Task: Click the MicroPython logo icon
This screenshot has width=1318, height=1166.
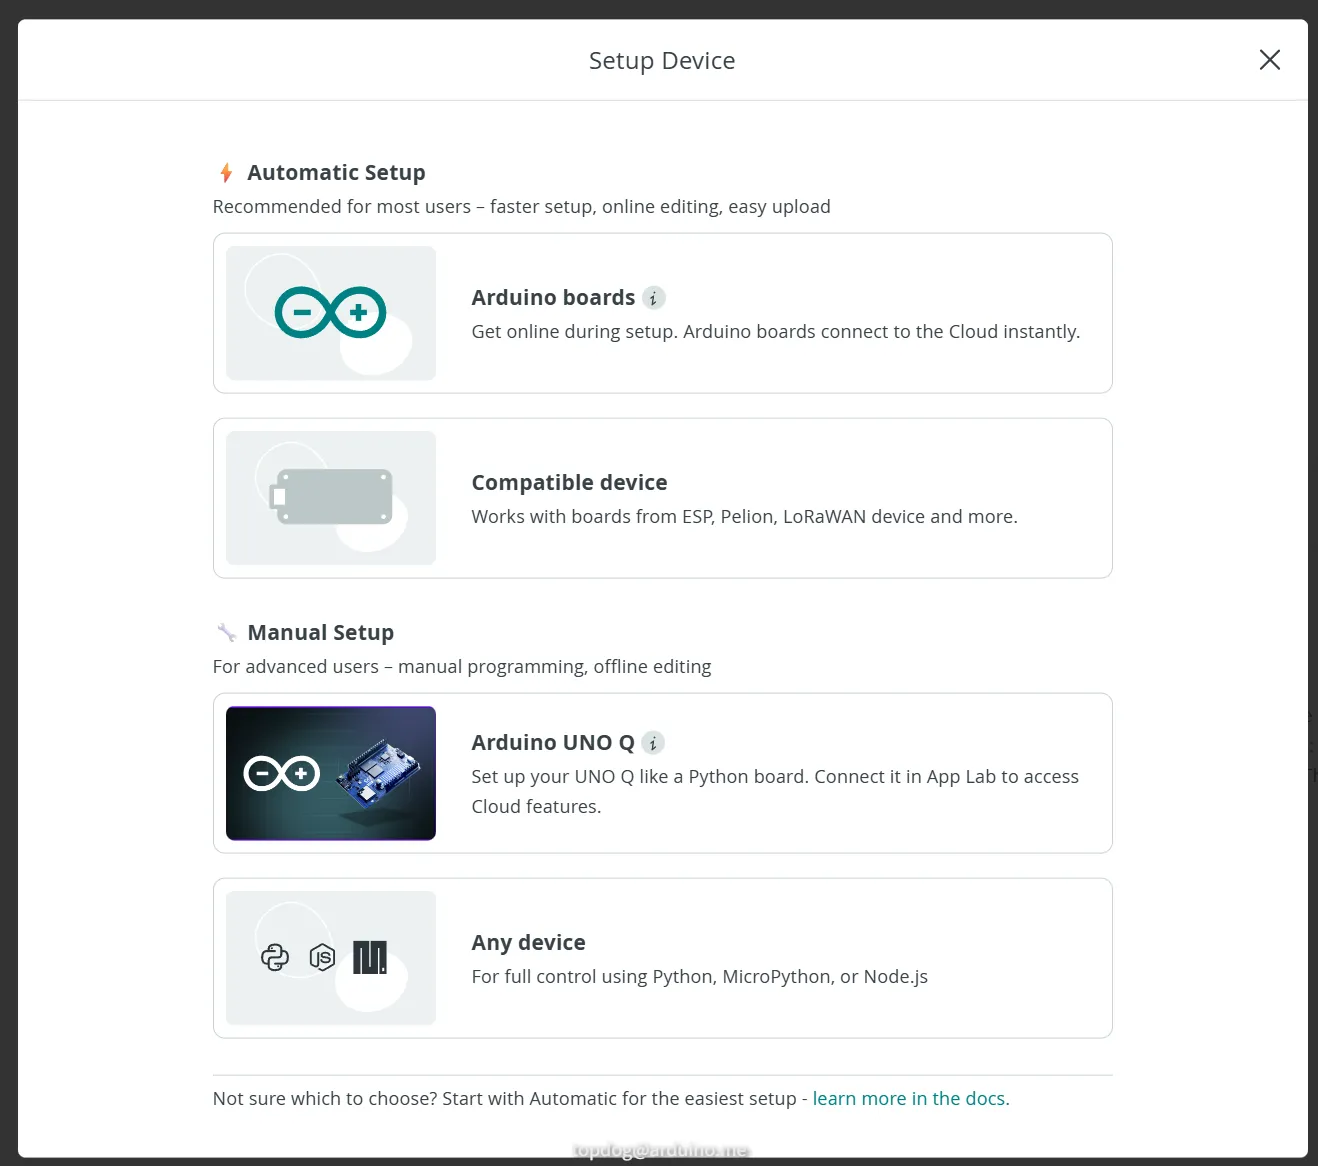Action: pyautogui.click(x=370, y=958)
